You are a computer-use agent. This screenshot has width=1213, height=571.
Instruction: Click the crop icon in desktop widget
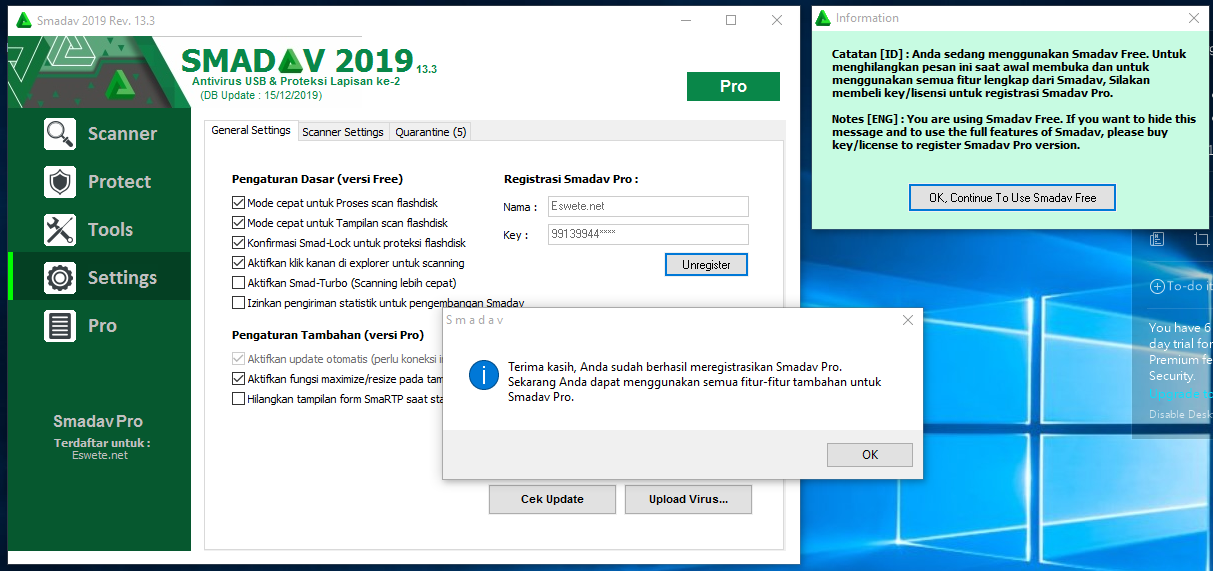(1202, 239)
